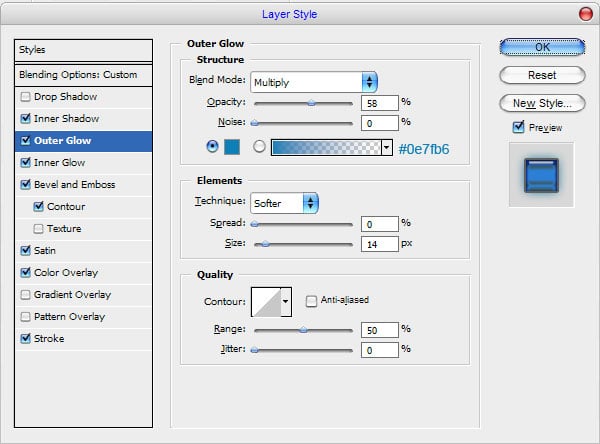
Task: Click the Size value input field
Action: pos(381,244)
